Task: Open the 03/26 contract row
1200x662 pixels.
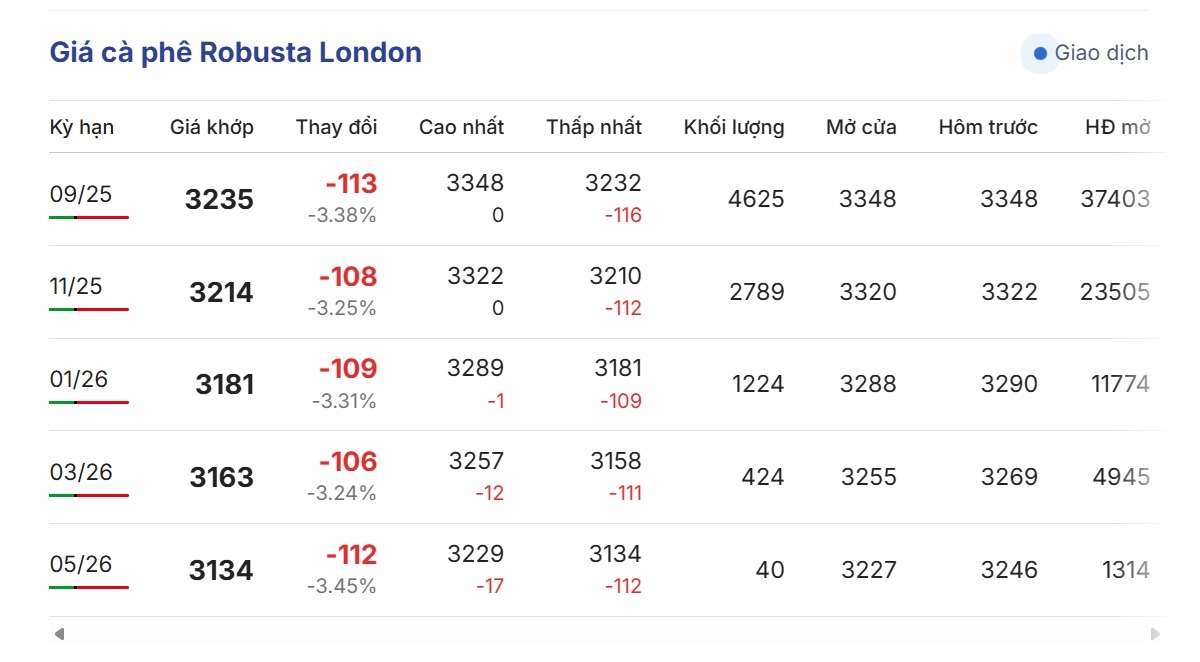Action: coord(606,477)
